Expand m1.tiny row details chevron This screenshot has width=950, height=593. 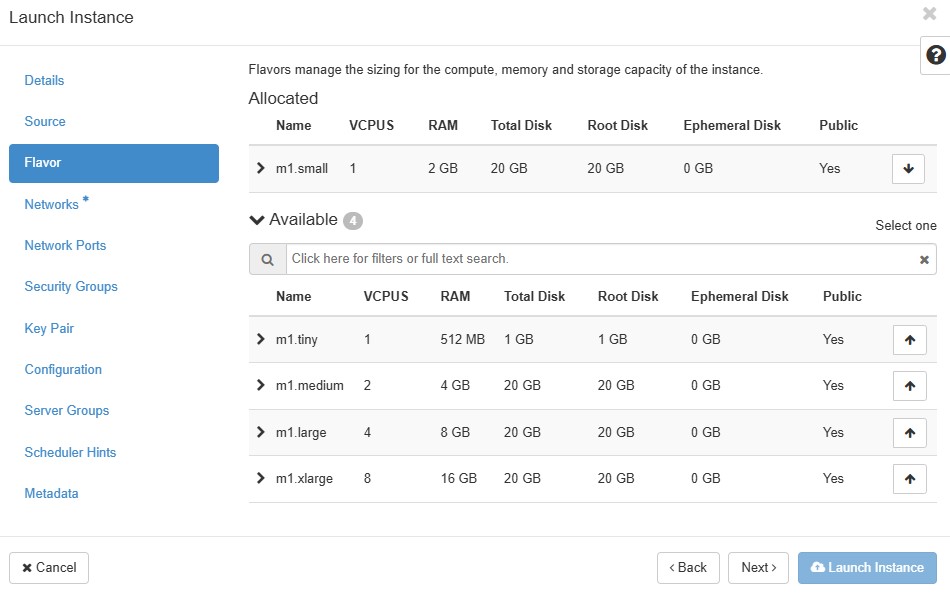coord(261,339)
